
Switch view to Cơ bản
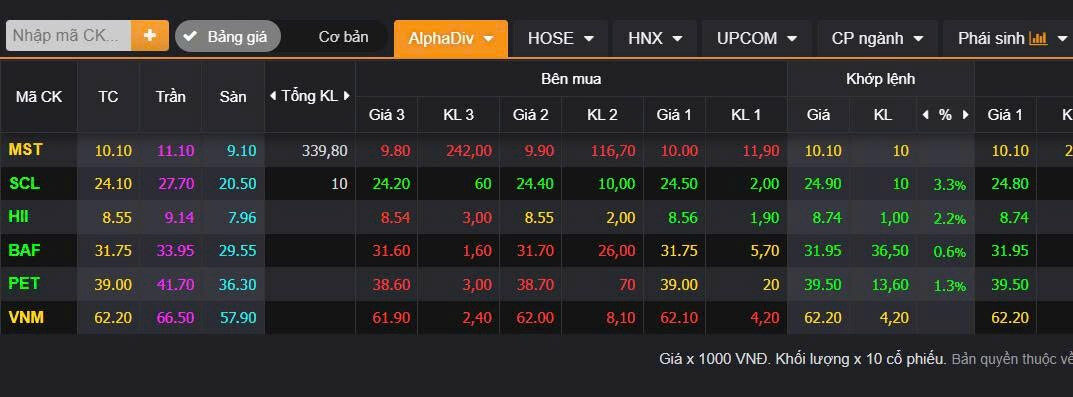344,36
